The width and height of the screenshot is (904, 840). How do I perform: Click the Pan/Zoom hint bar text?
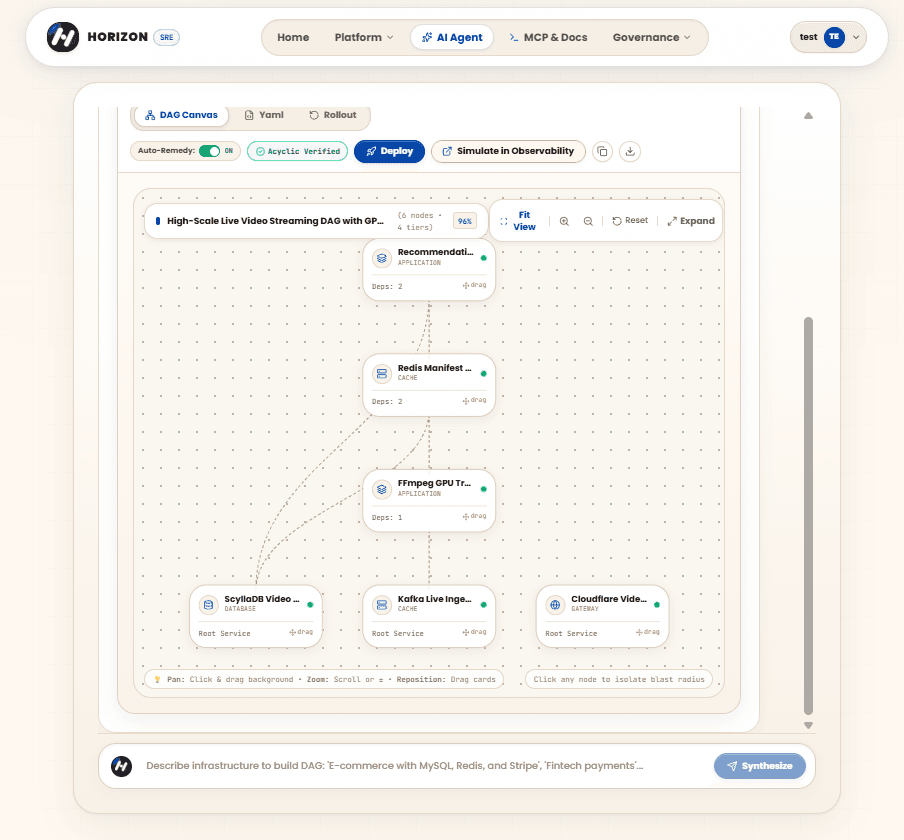point(325,680)
